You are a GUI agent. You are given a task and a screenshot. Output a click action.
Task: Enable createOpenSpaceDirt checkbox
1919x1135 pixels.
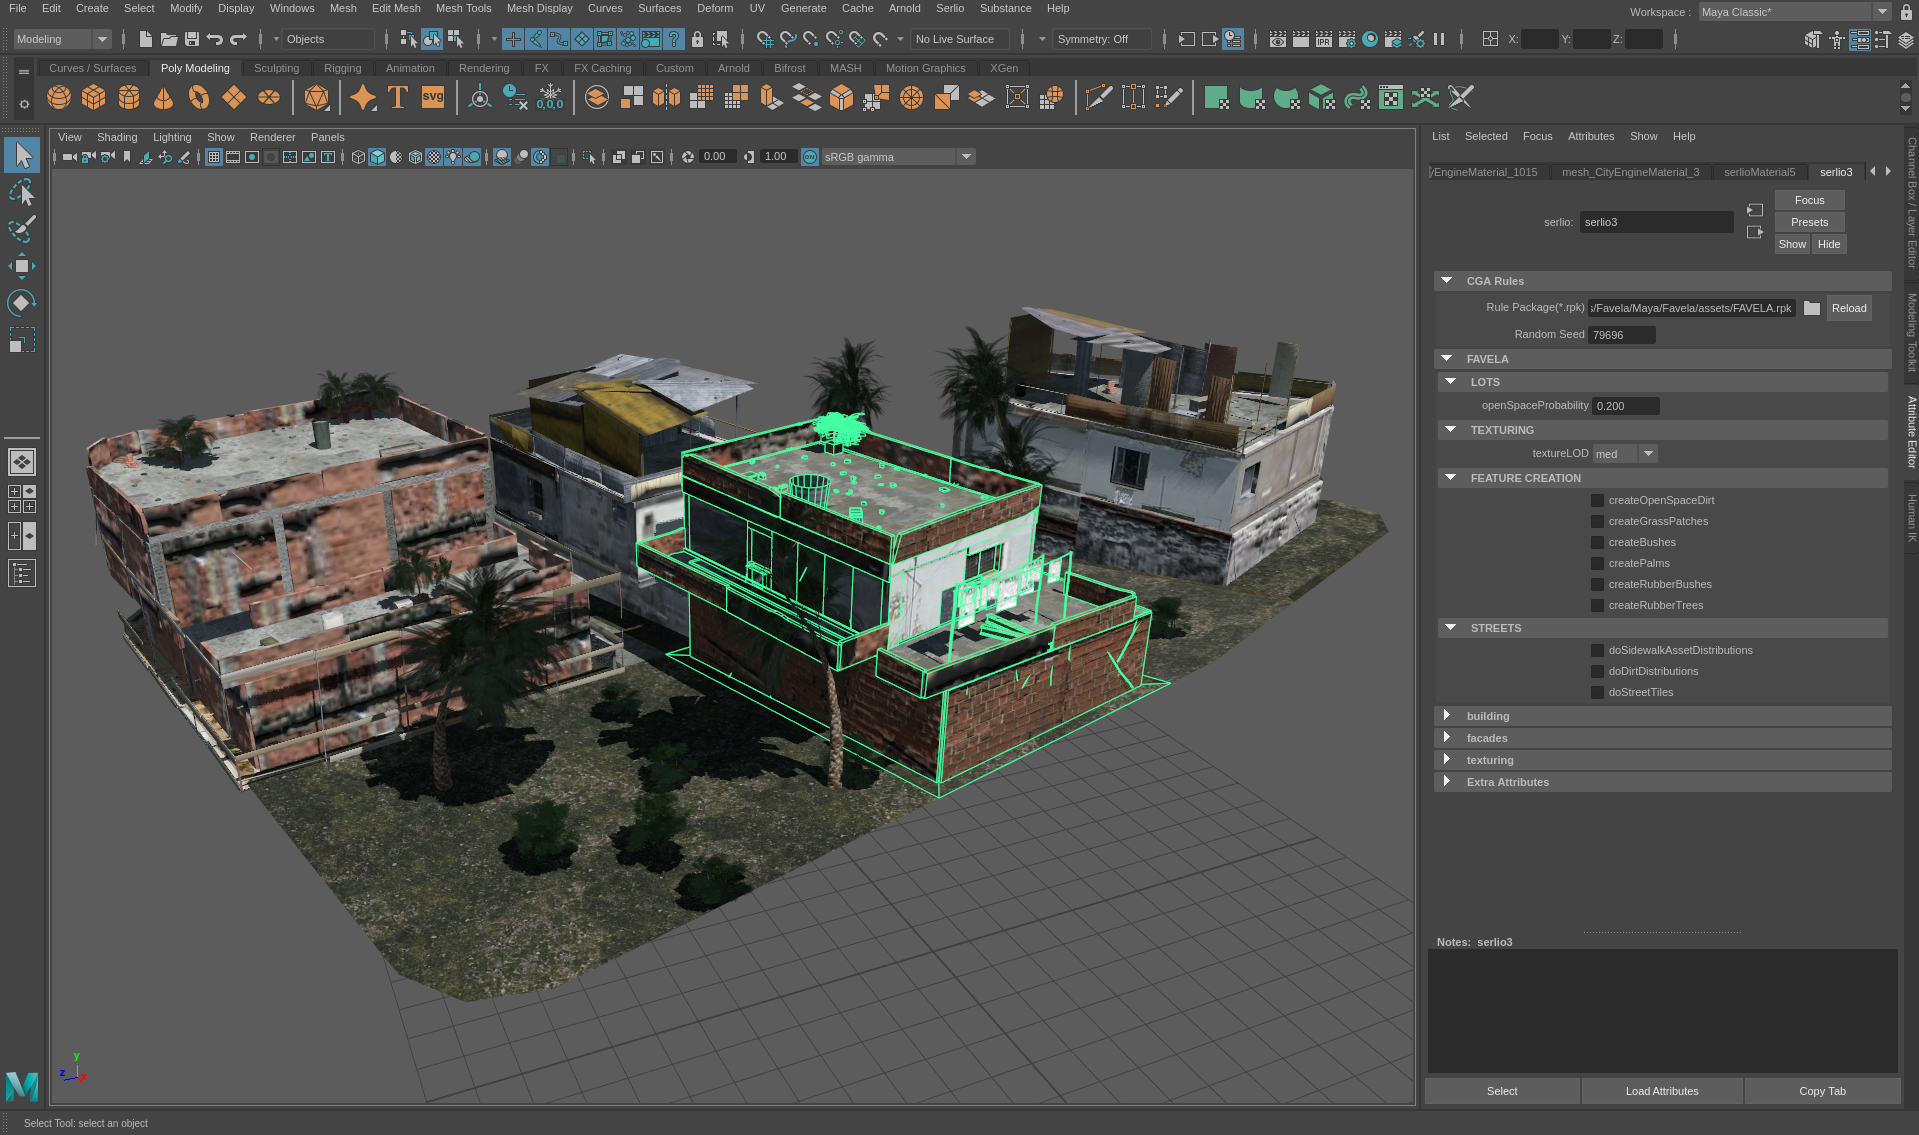coord(1597,500)
